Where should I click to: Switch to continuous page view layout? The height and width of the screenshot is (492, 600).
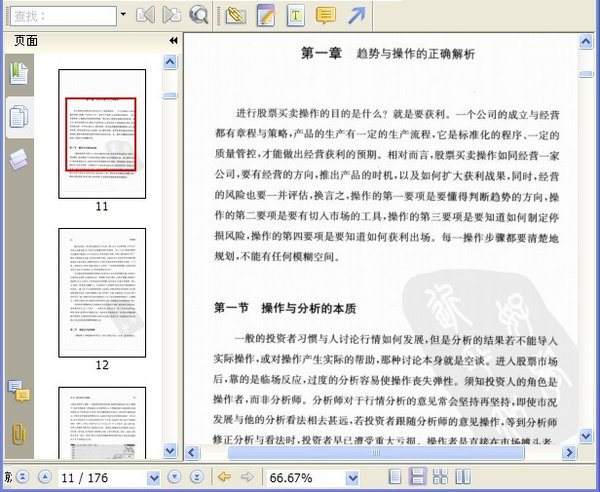pos(420,477)
